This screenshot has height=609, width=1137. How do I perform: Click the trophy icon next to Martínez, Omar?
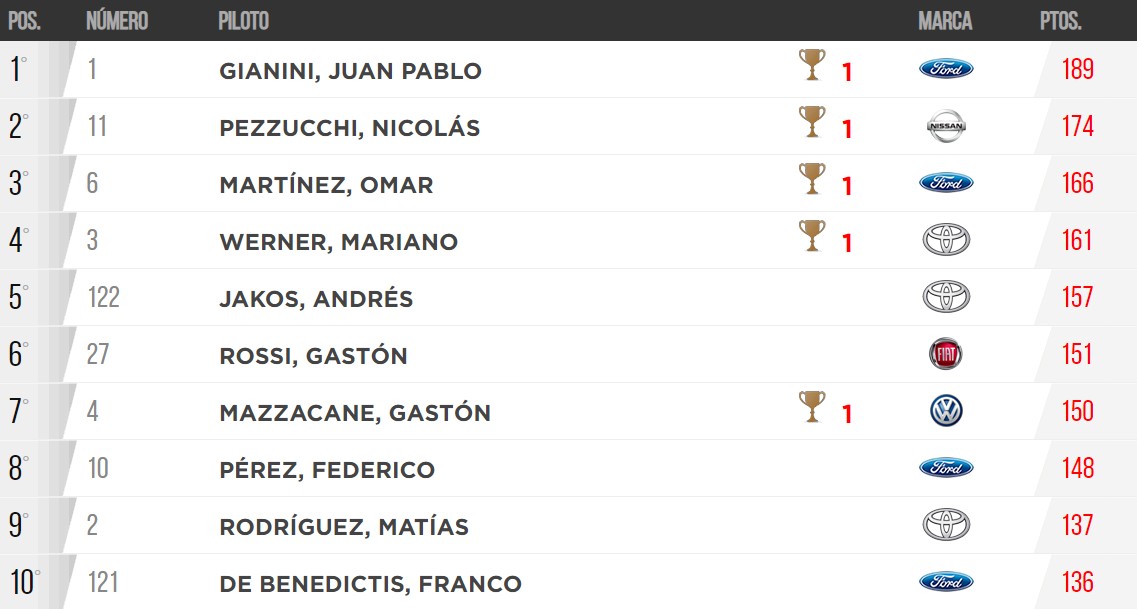click(x=812, y=178)
